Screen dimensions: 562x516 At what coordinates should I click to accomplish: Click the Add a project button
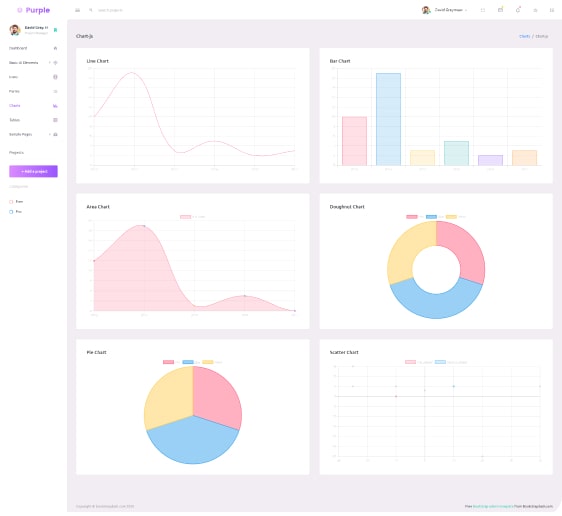point(33,171)
